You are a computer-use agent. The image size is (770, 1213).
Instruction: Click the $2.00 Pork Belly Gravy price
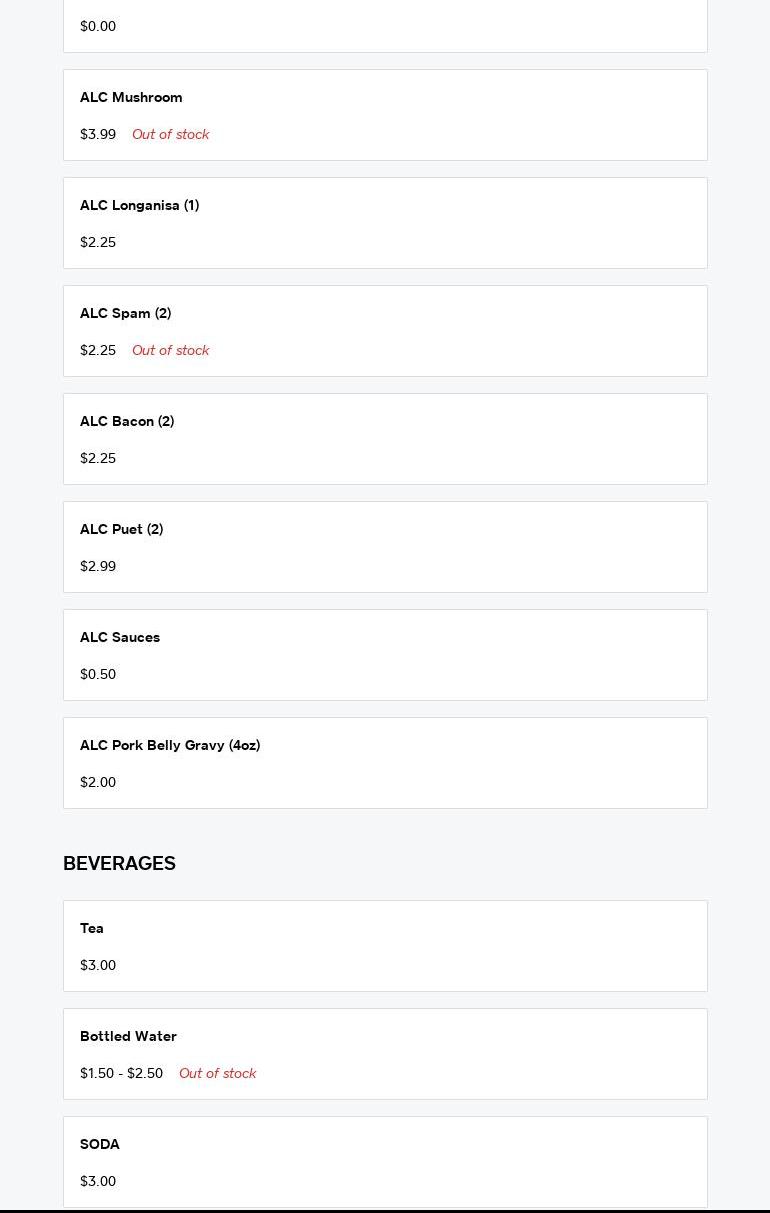point(98,783)
